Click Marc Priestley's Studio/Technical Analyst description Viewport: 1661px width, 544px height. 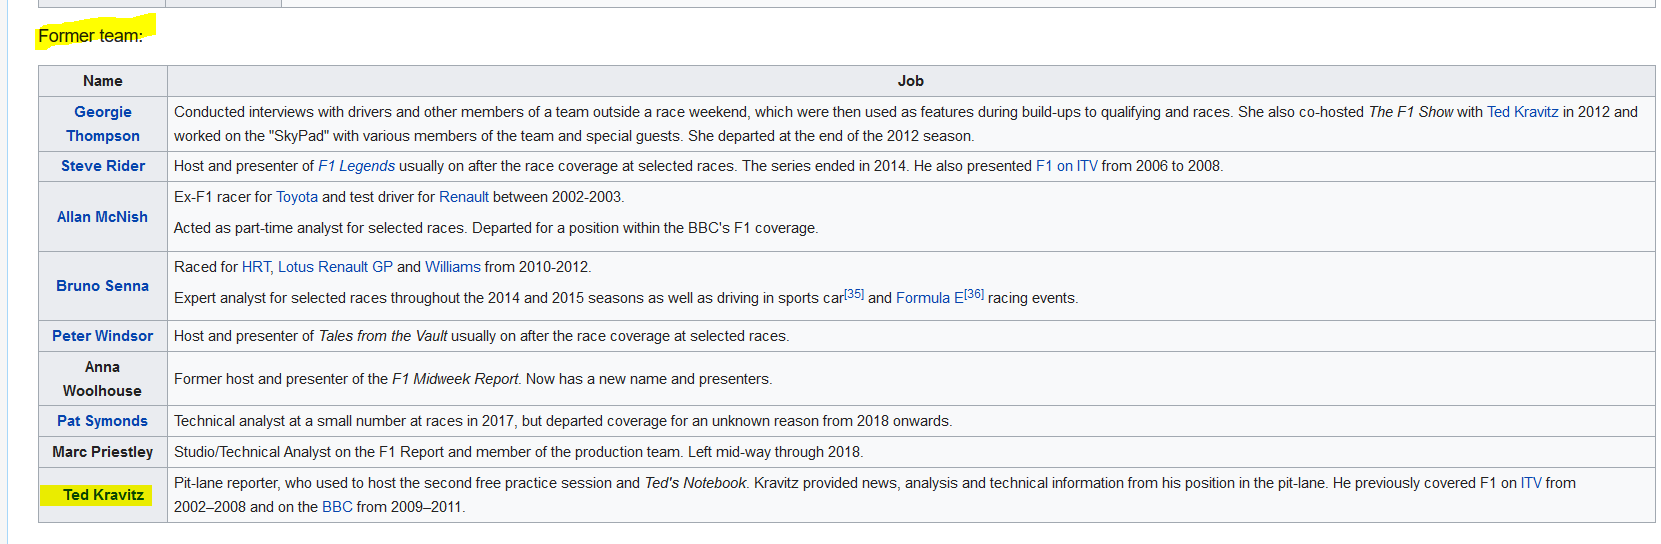click(x=518, y=452)
